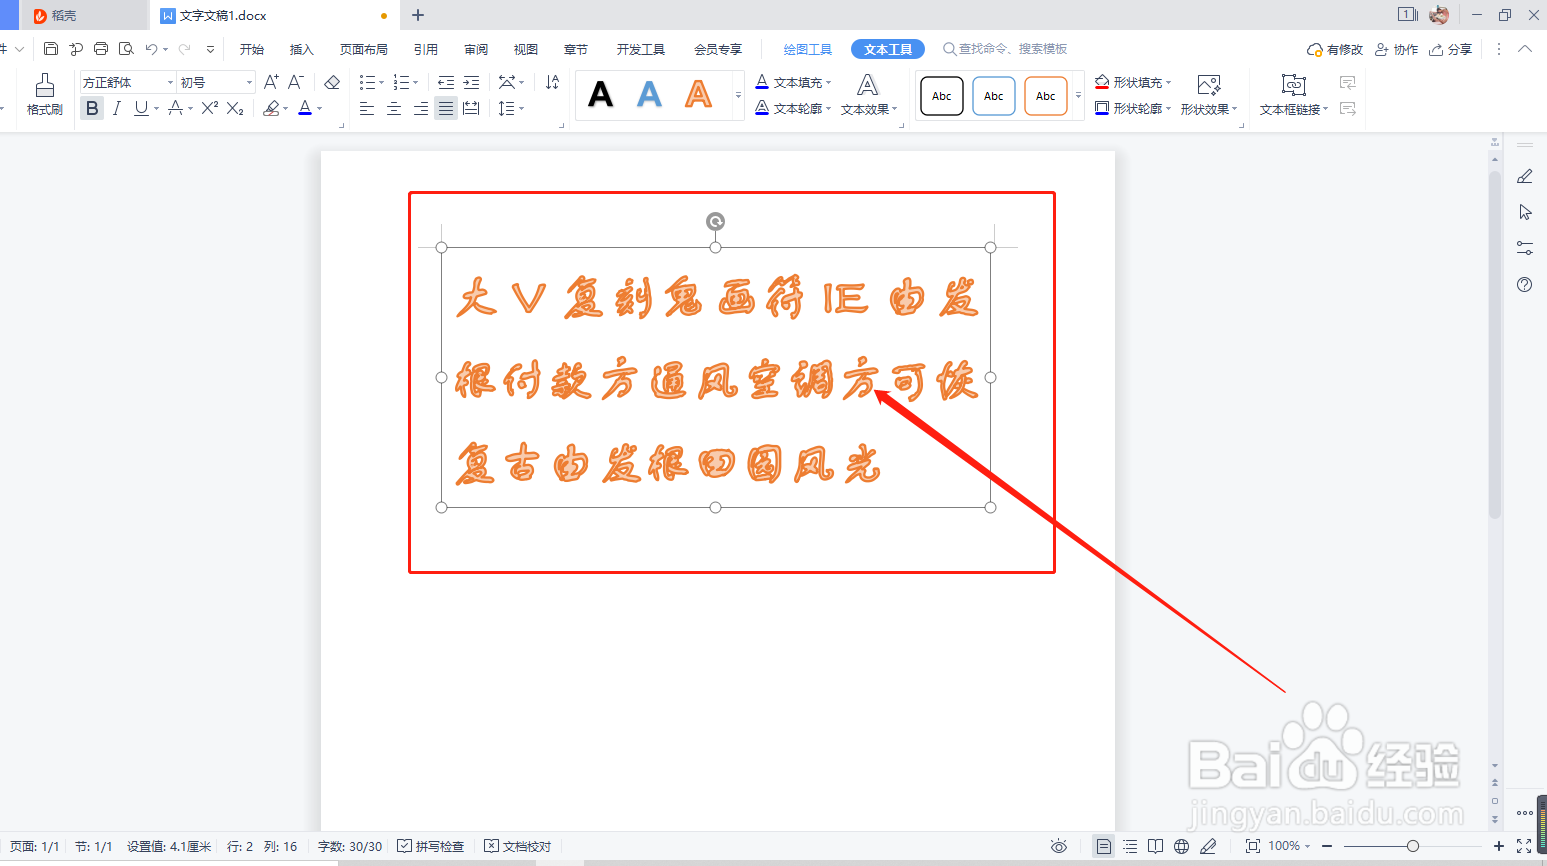Apply subscript formatting

click(x=232, y=109)
